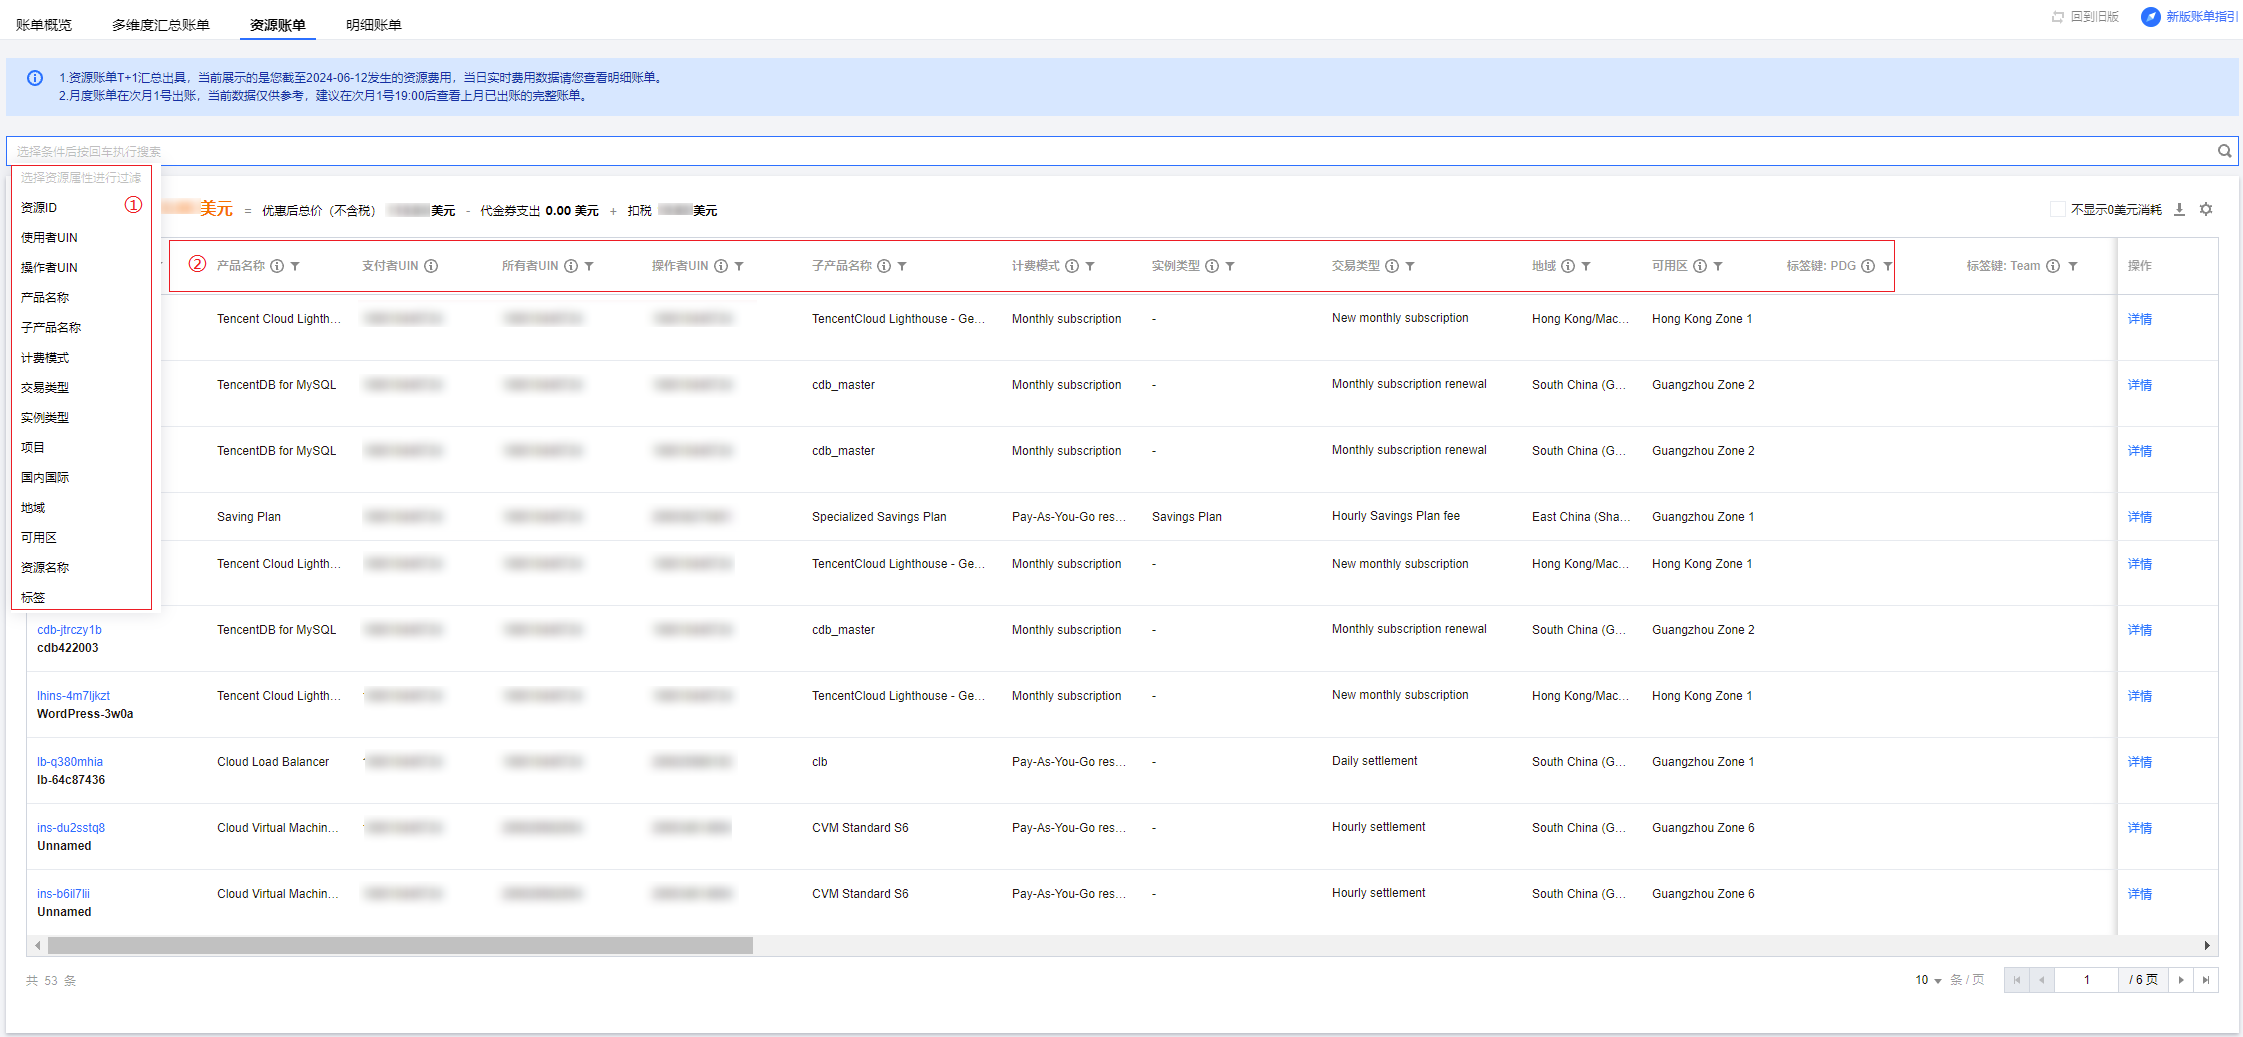This screenshot has height=1037, width=2243.
Task: Select 资源ID from the filter dropdown
Action: [x=39, y=207]
